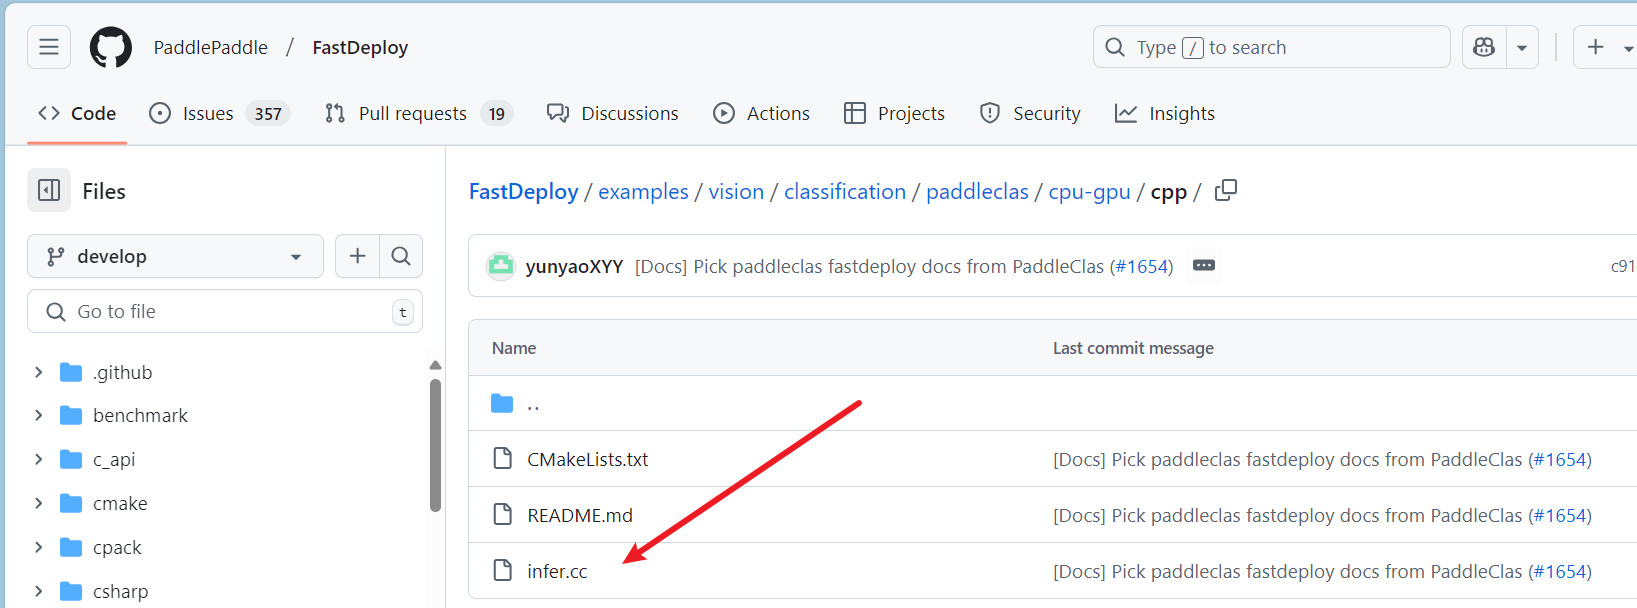Open Copilot dropdown arrow

pos(1522,47)
